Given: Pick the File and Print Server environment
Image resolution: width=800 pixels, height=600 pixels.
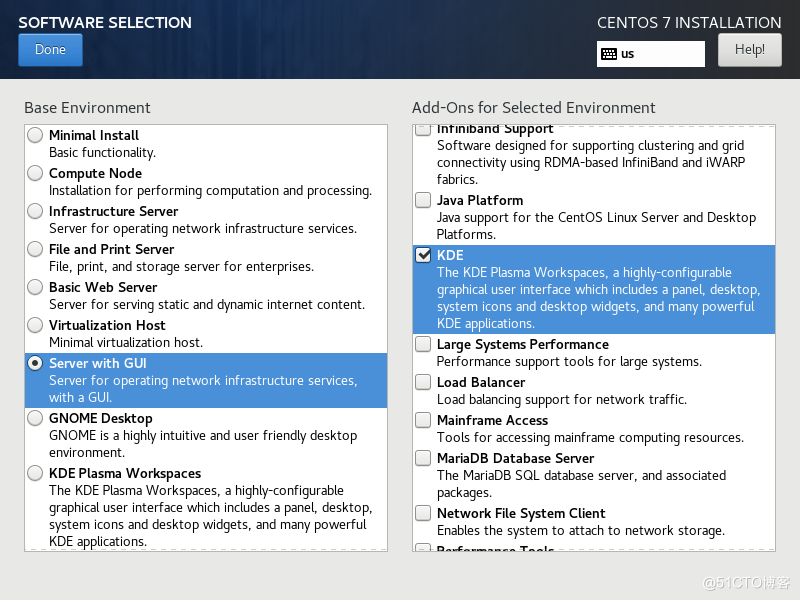Looking at the screenshot, I should pyautogui.click(x=36, y=249).
